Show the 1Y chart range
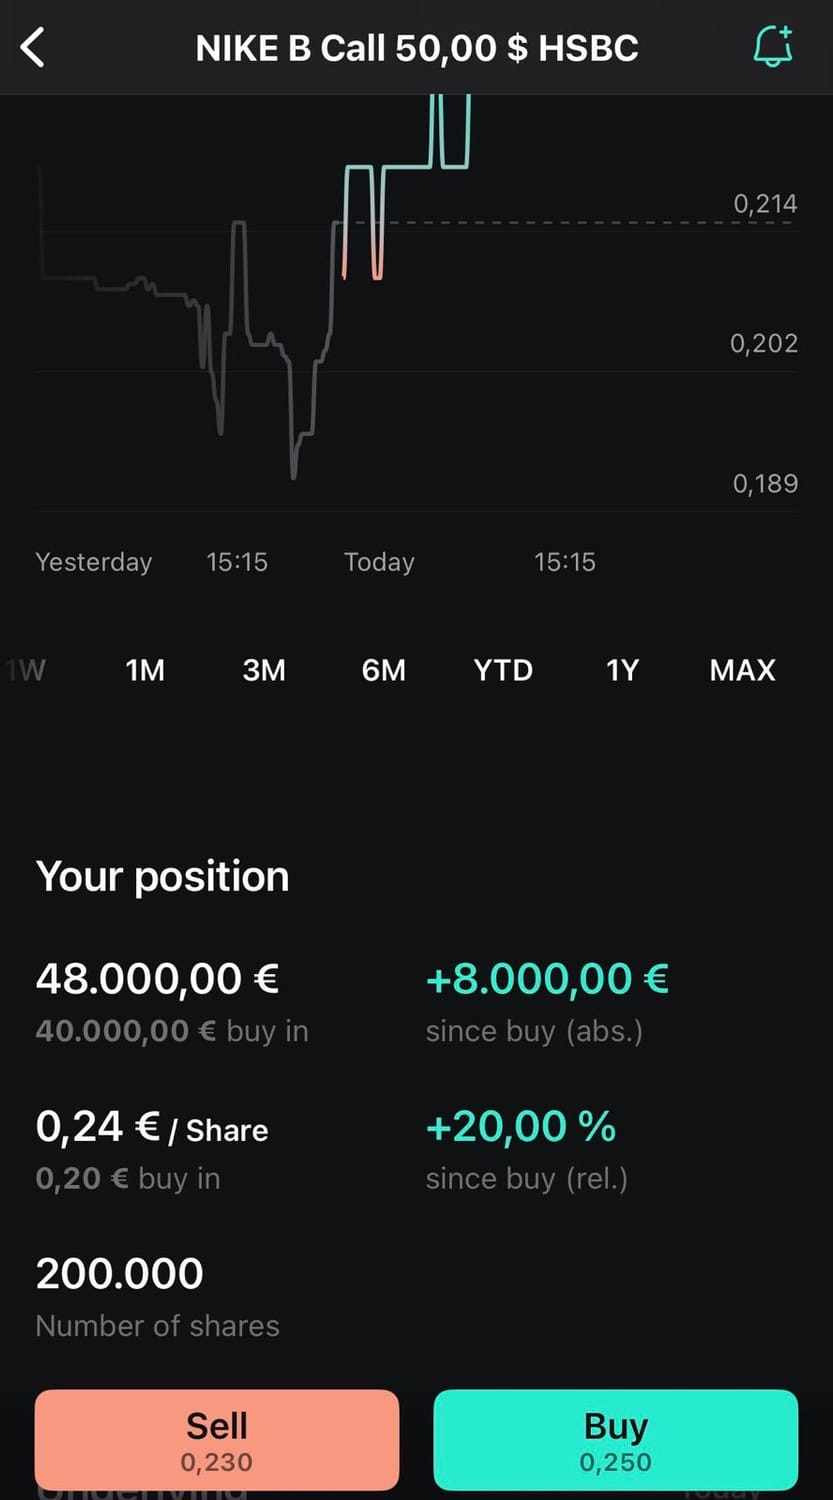 coord(622,670)
